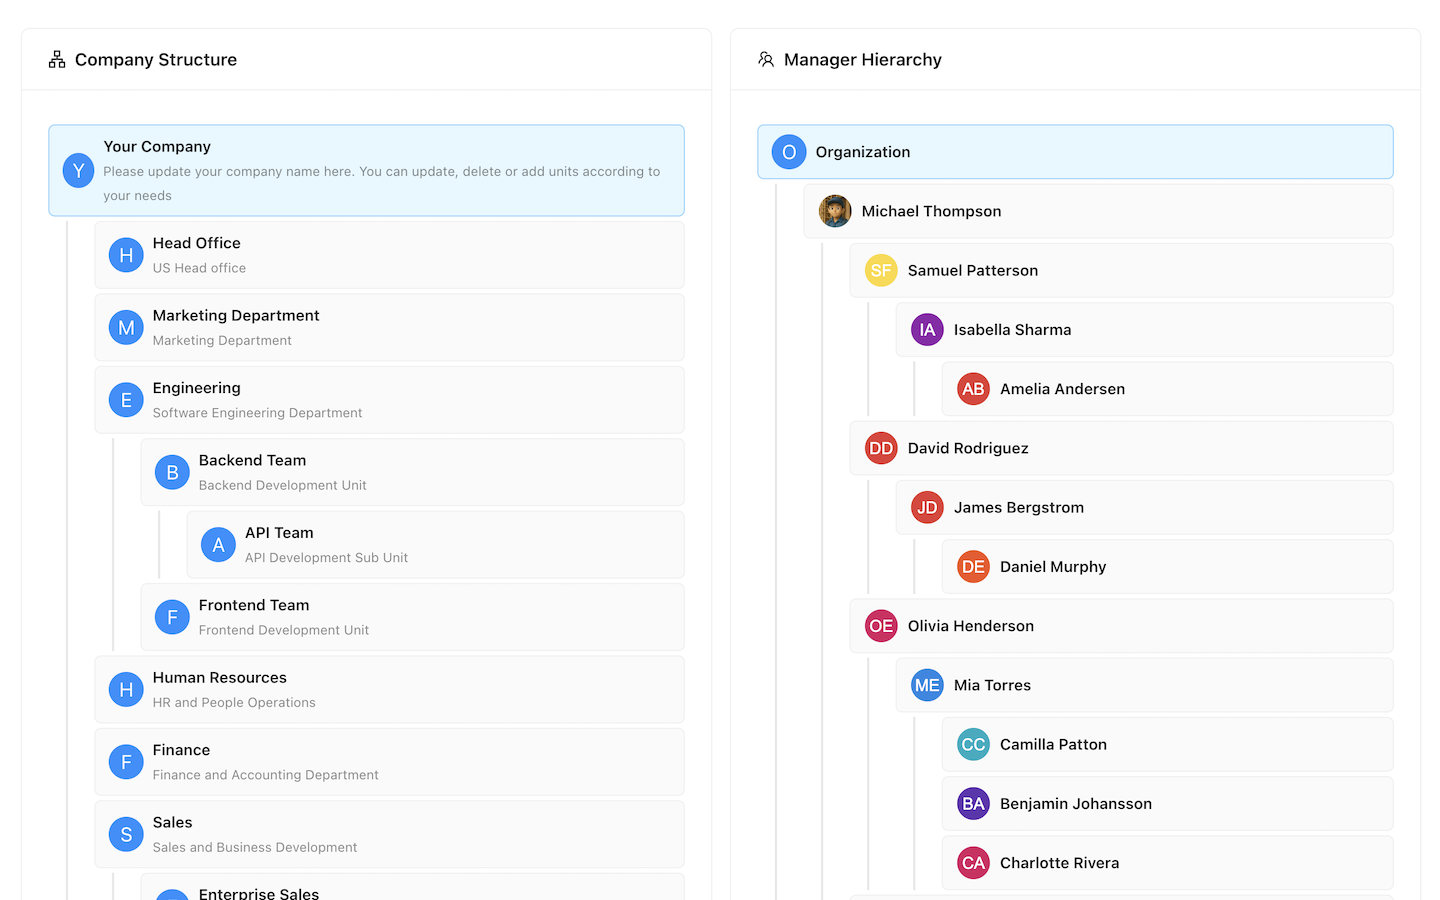This screenshot has height=900, width=1440.
Task: Click Olivia Henderson's OE avatar
Action: pyautogui.click(x=881, y=625)
